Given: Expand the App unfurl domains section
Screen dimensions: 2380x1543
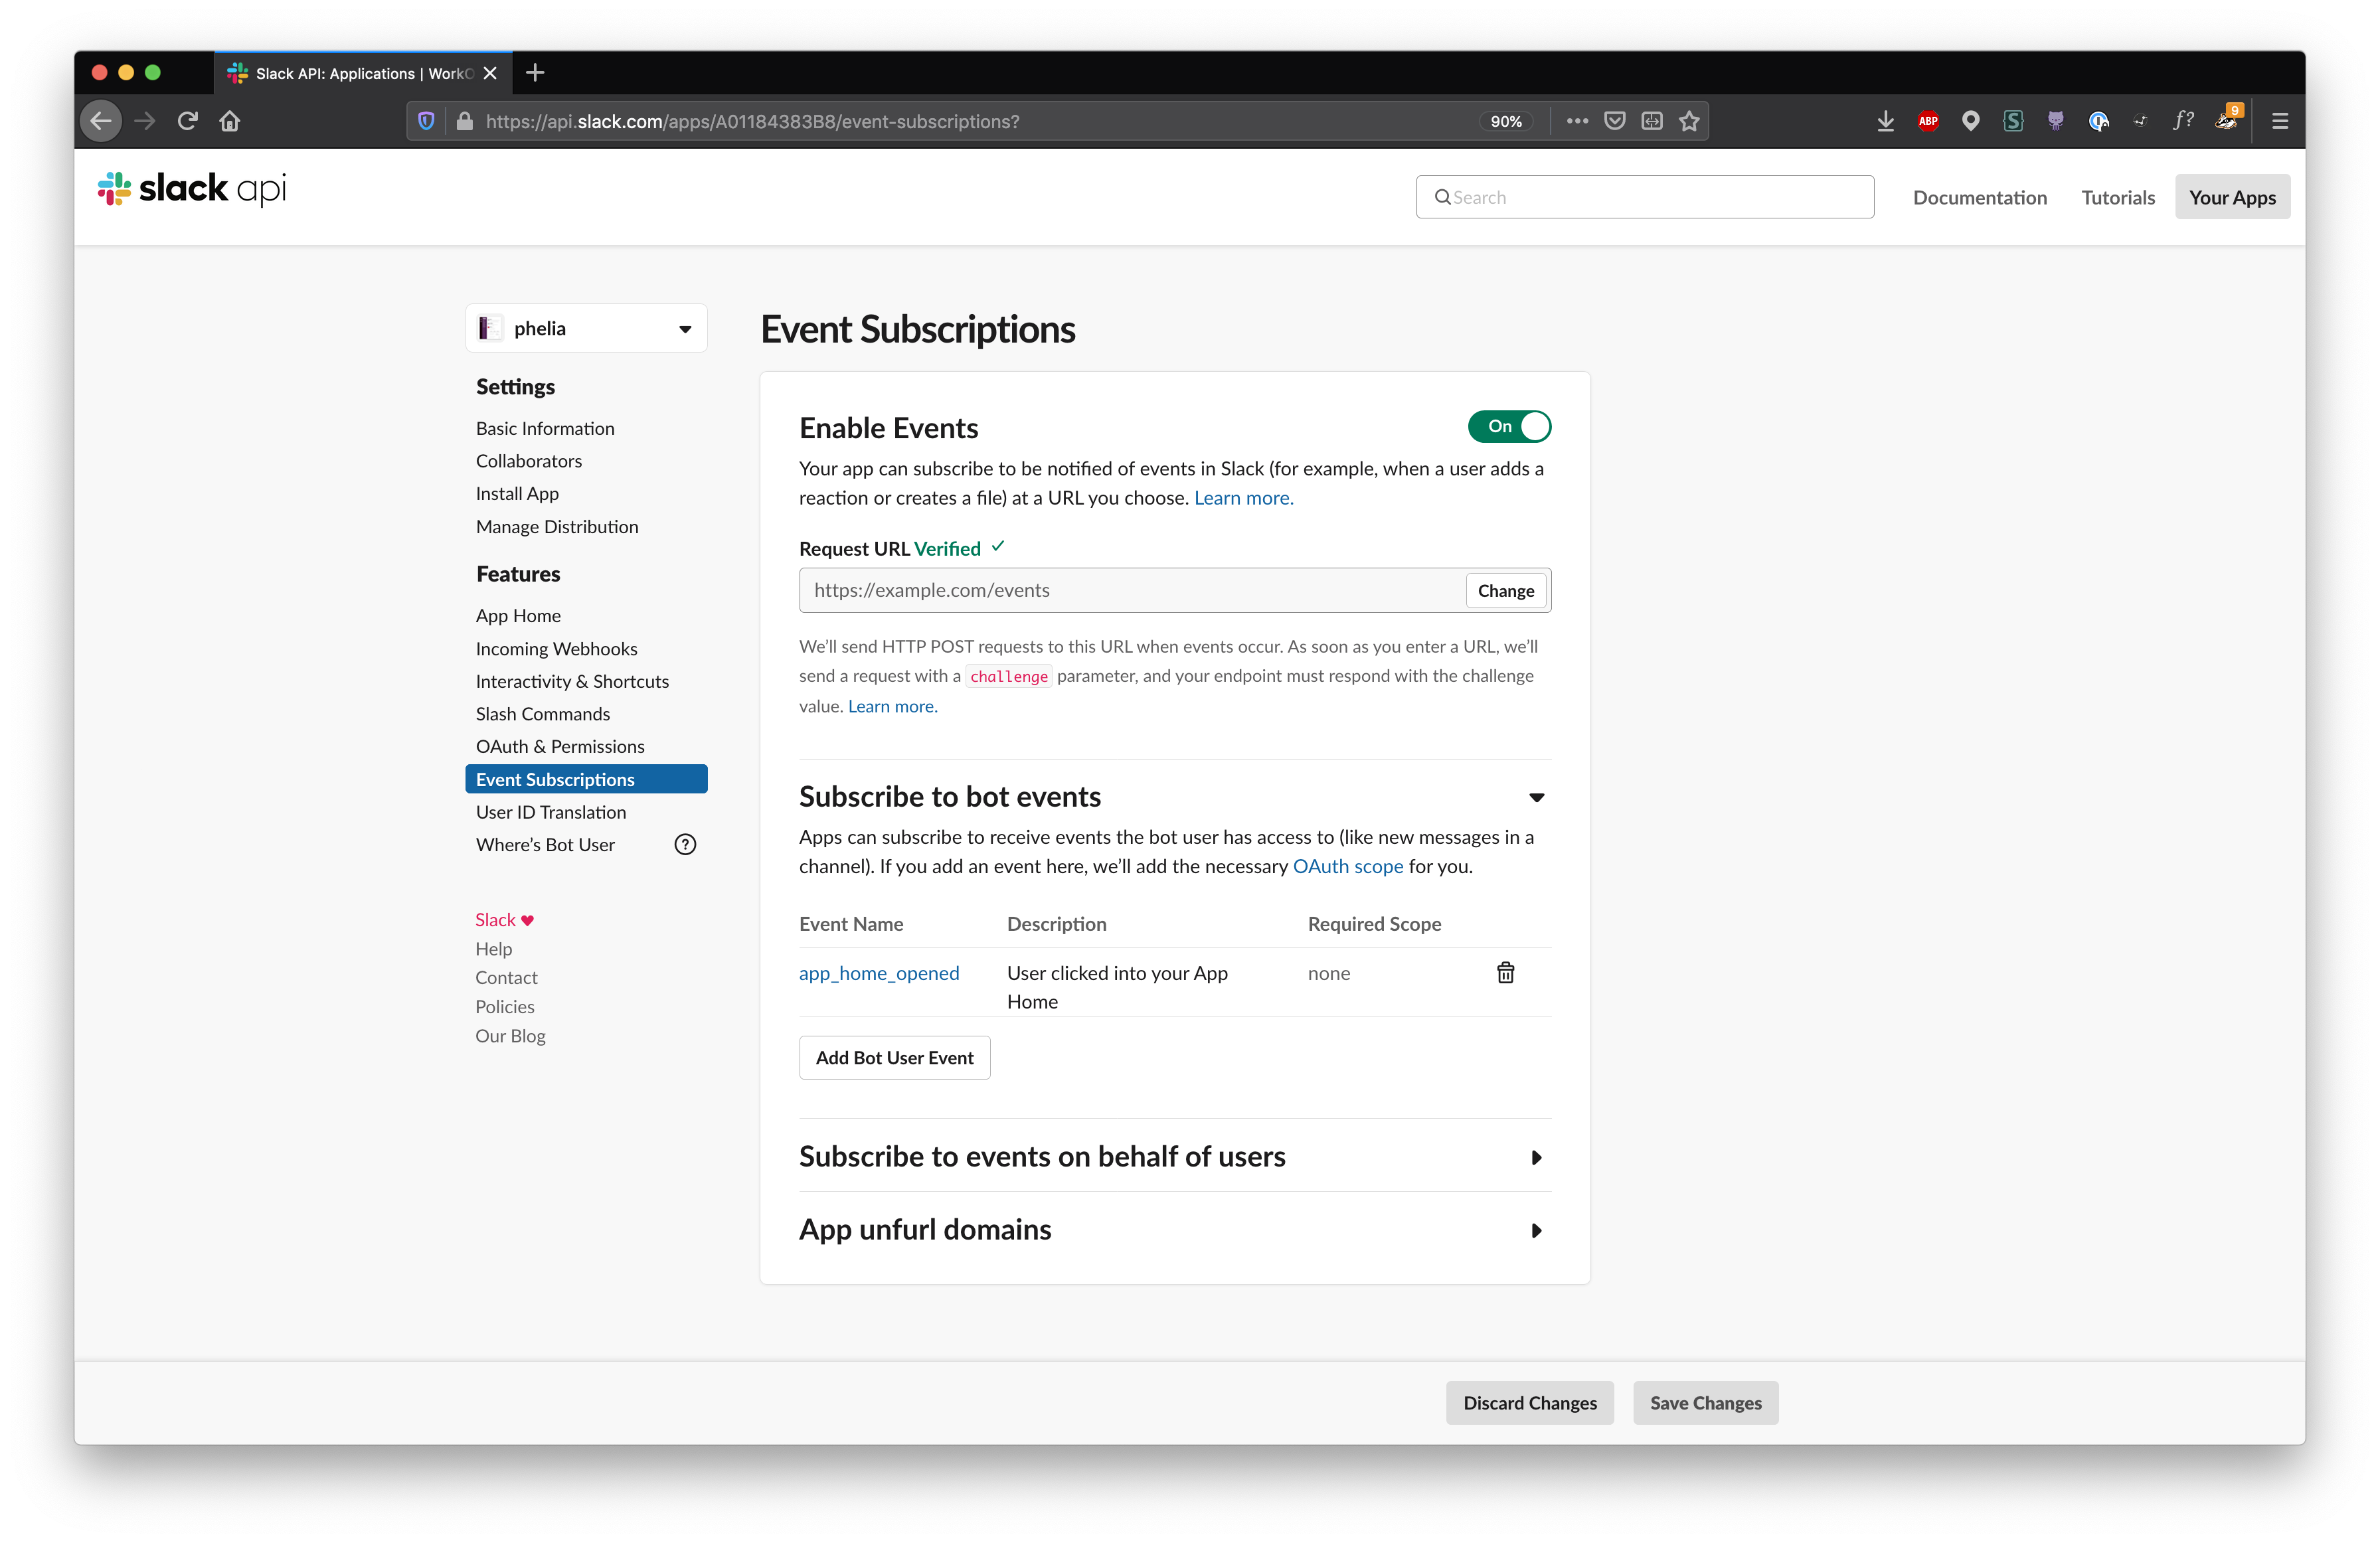Looking at the screenshot, I should 1536,1230.
